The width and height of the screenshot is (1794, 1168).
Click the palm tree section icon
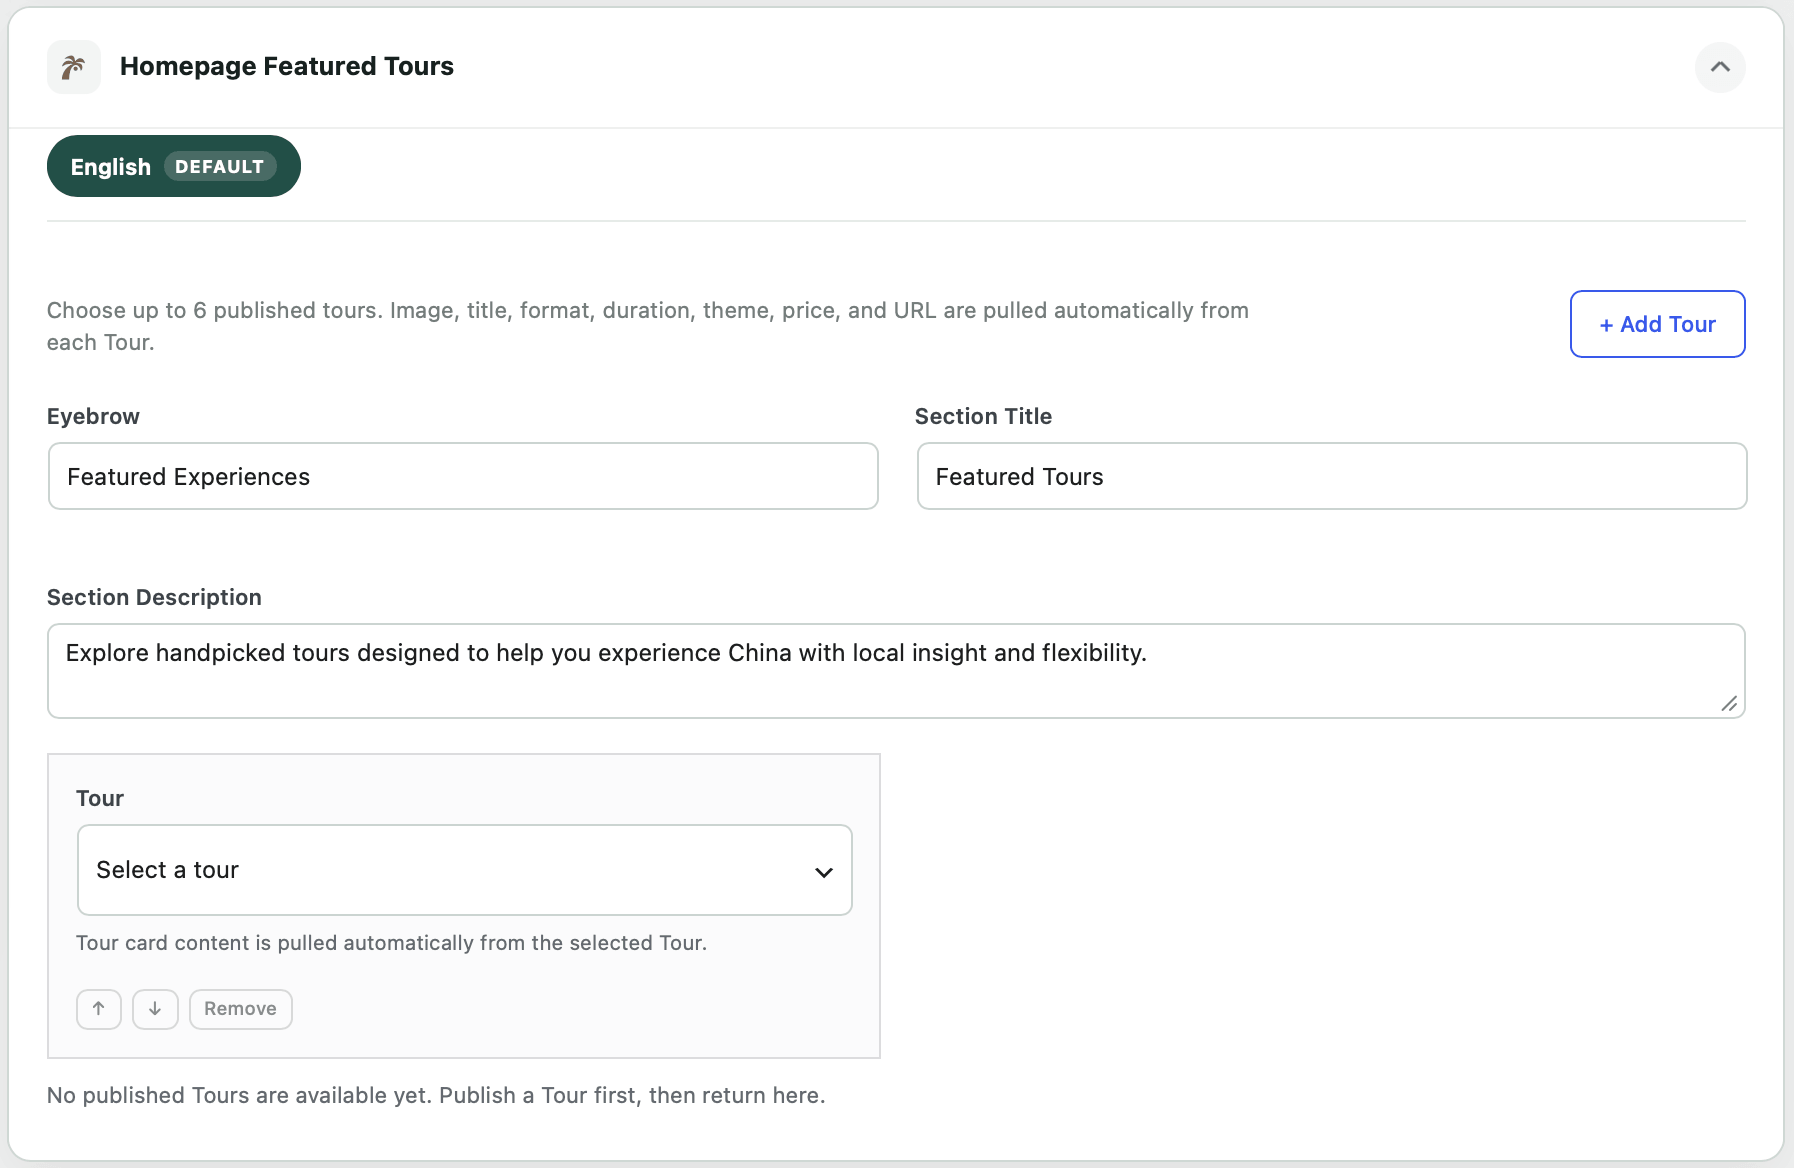(73, 67)
